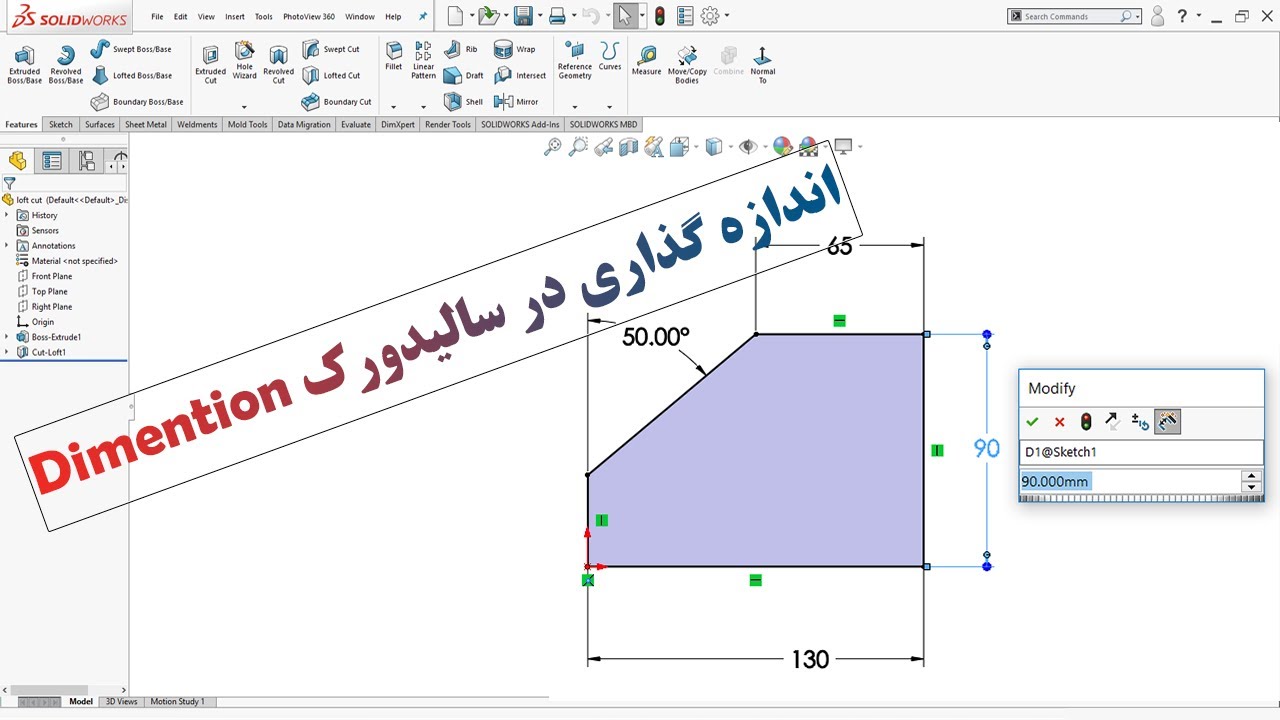Open the Options gear dropdown arrow
Viewport: 1280px width, 720px height.
coord(727,16)
